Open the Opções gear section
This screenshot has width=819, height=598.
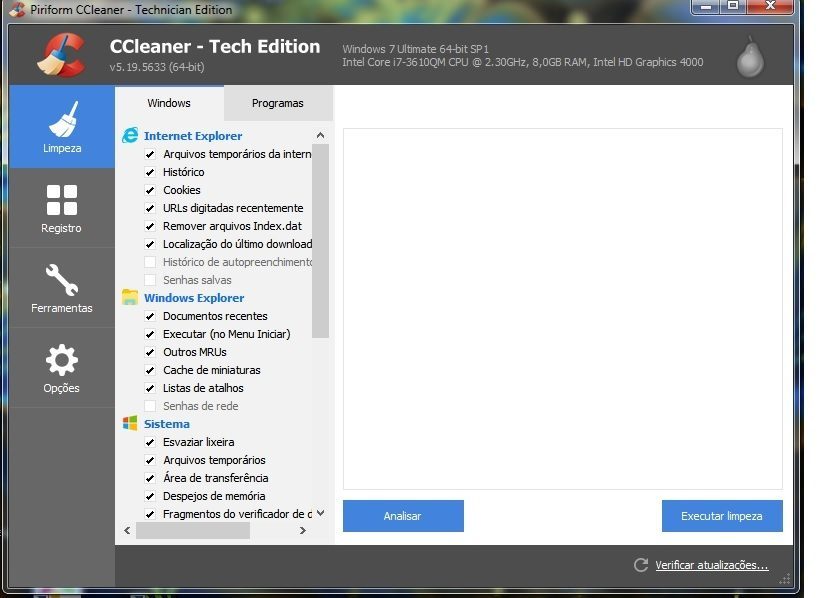pos(62,367)
